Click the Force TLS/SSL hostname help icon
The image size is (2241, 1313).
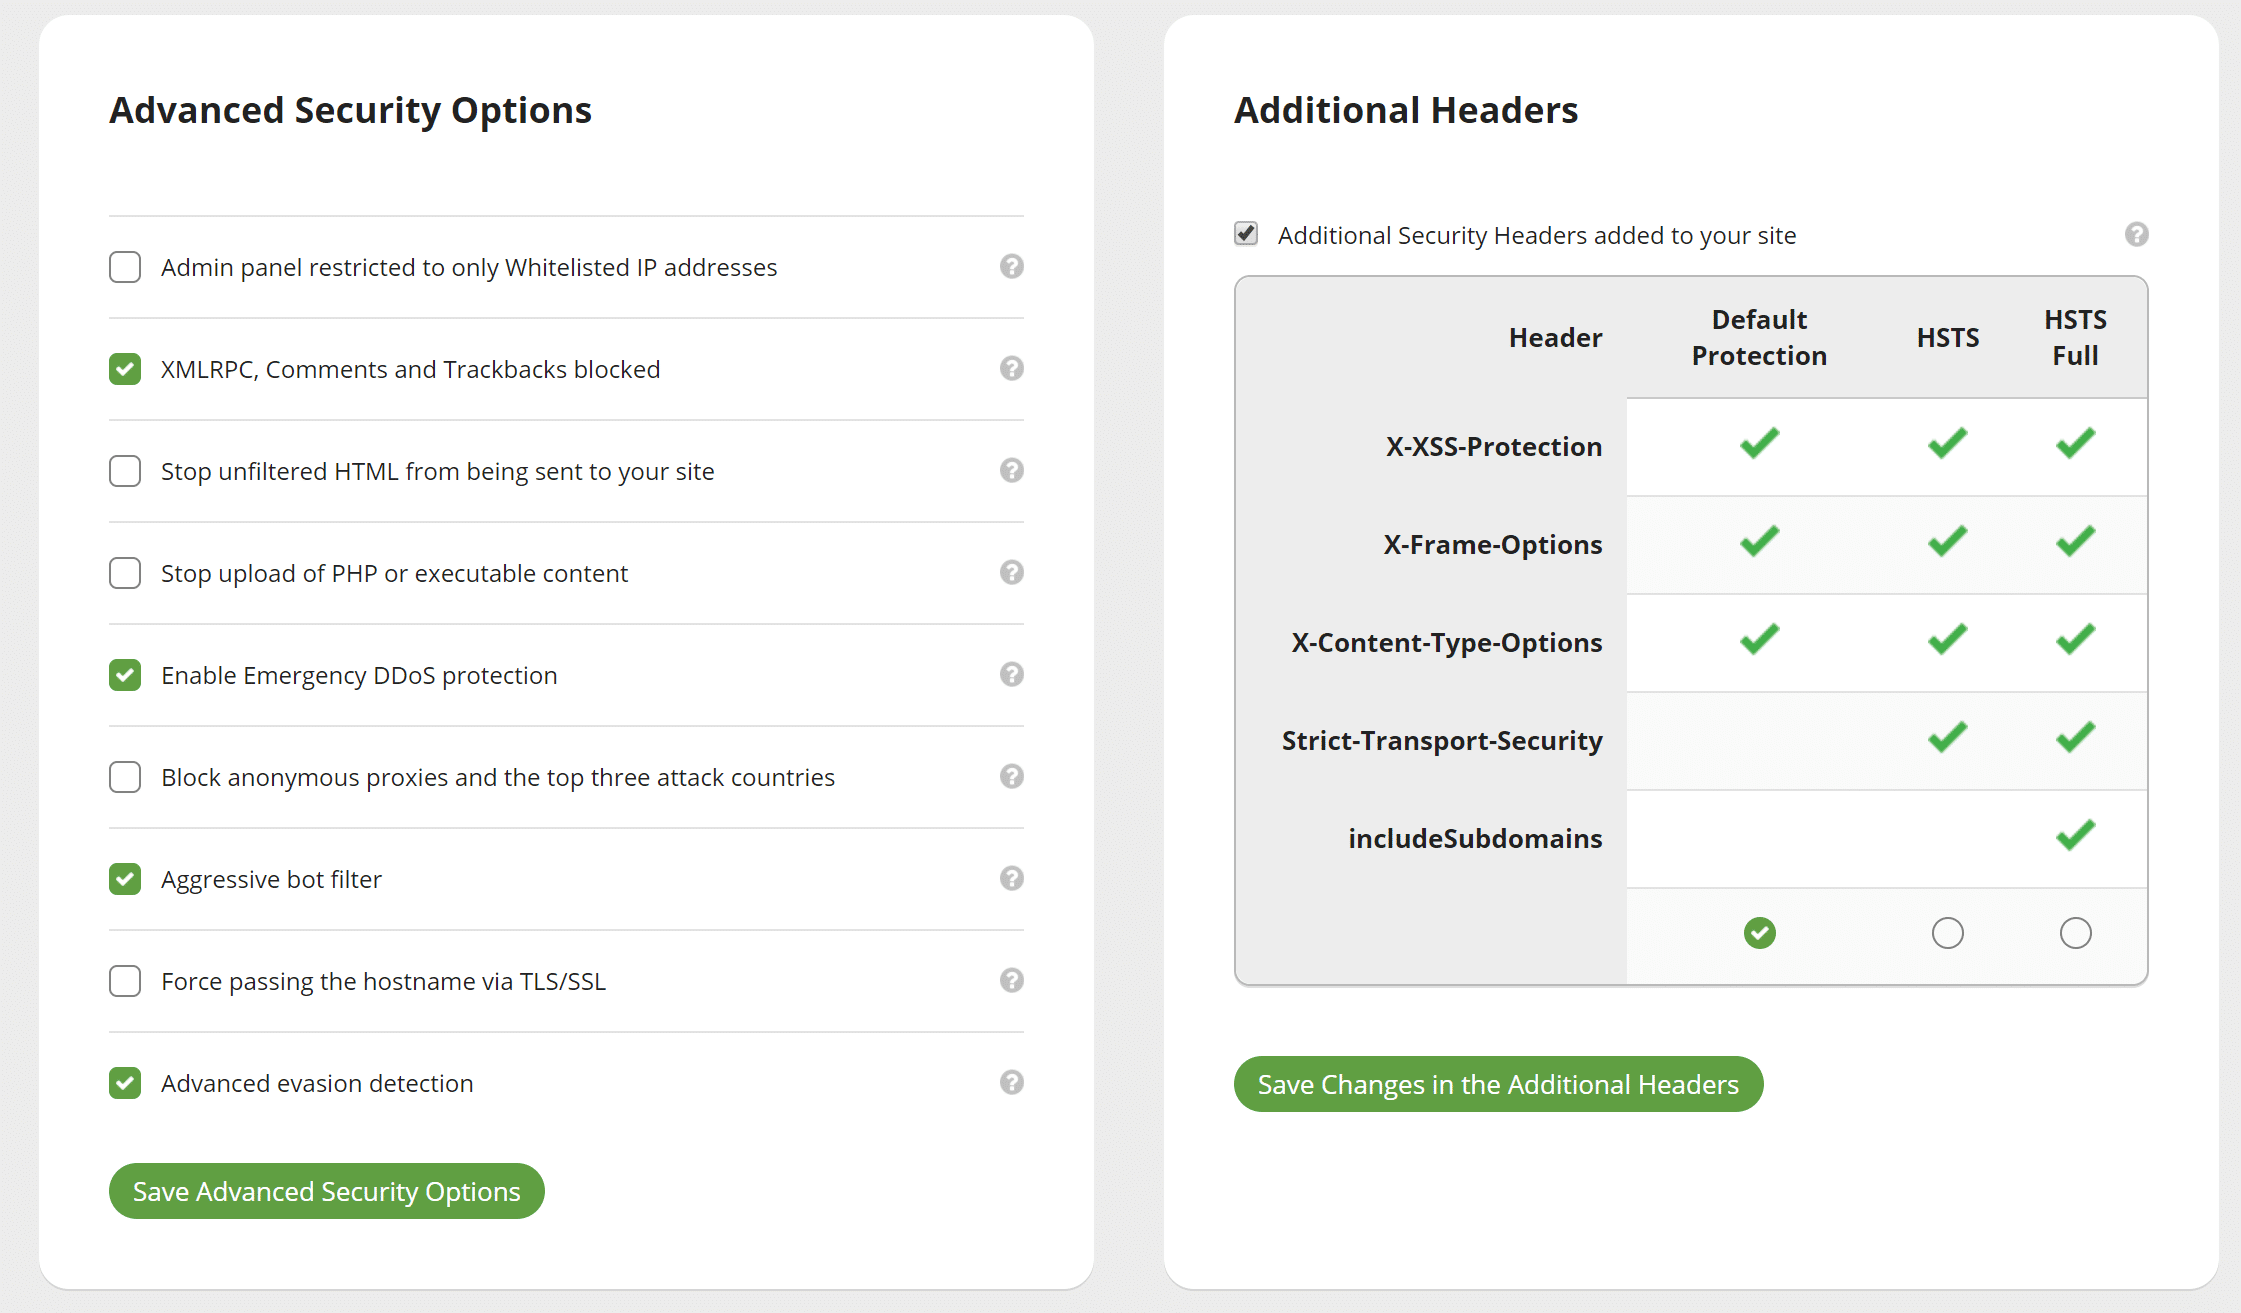coord(1013,980)
